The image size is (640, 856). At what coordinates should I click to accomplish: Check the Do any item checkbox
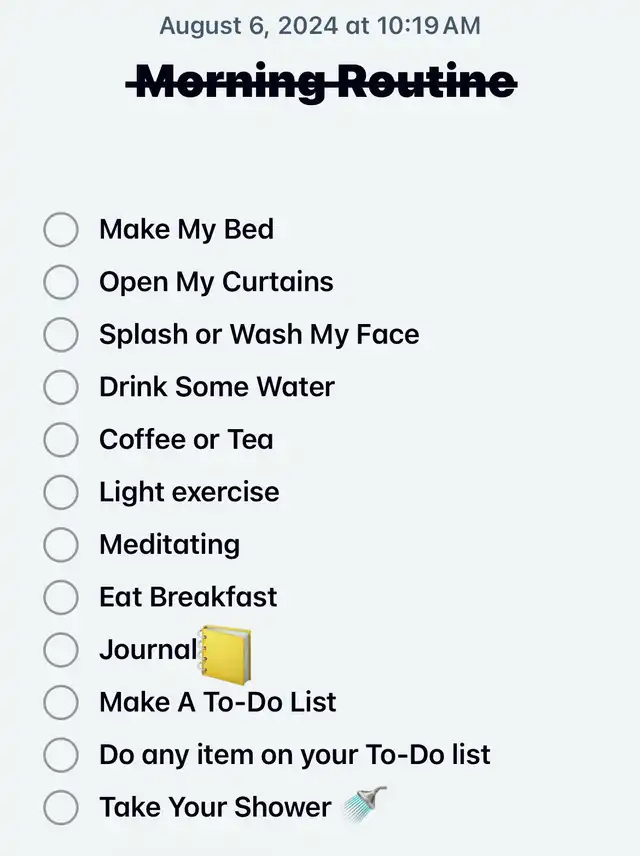[x=61, y=755]
